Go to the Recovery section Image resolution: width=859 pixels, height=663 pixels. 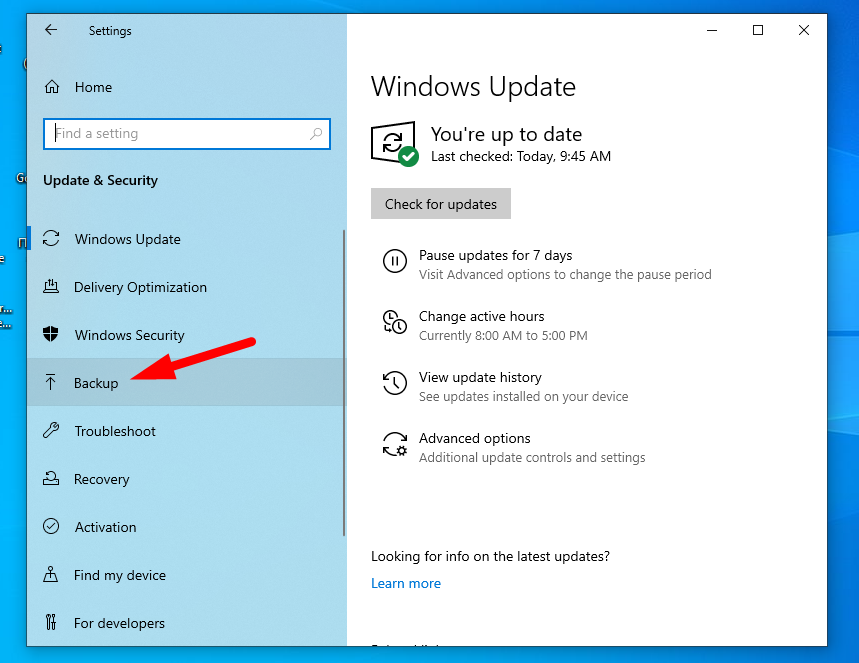(x=101, y=479)
